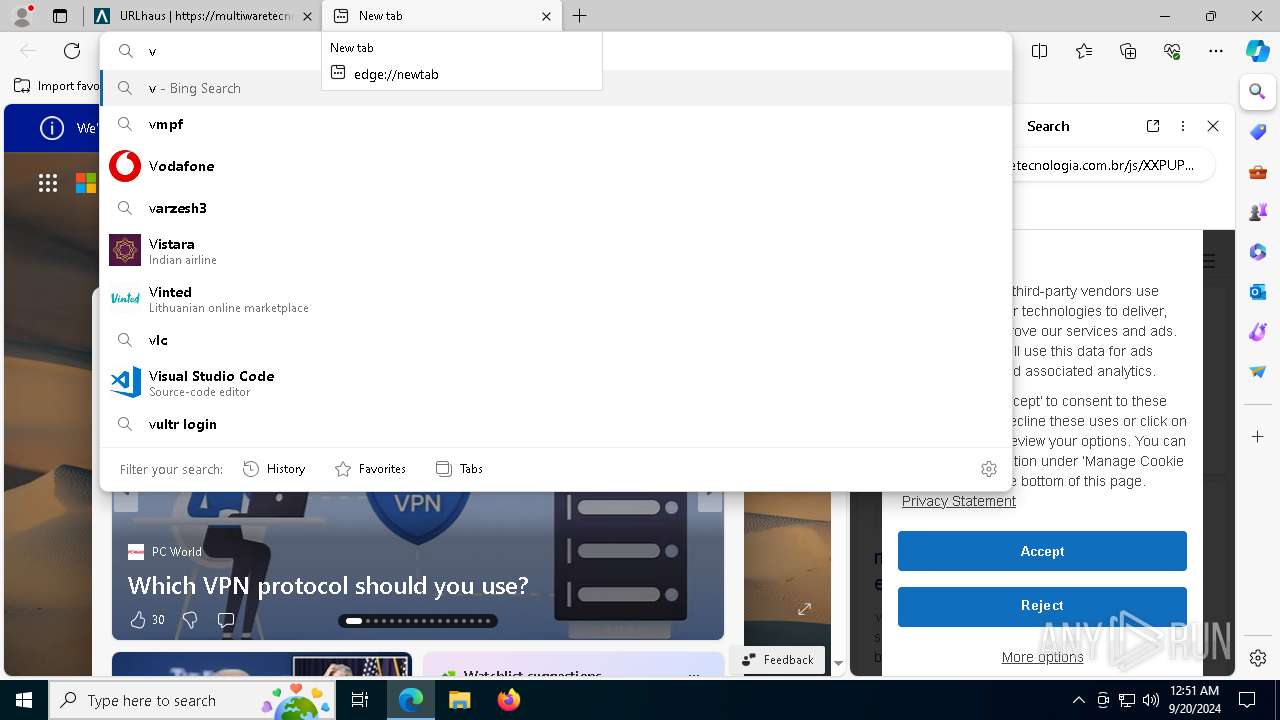Screen dimensions: 1280x720
Task: Open a new tab with plus
Action: coord(579,16)
